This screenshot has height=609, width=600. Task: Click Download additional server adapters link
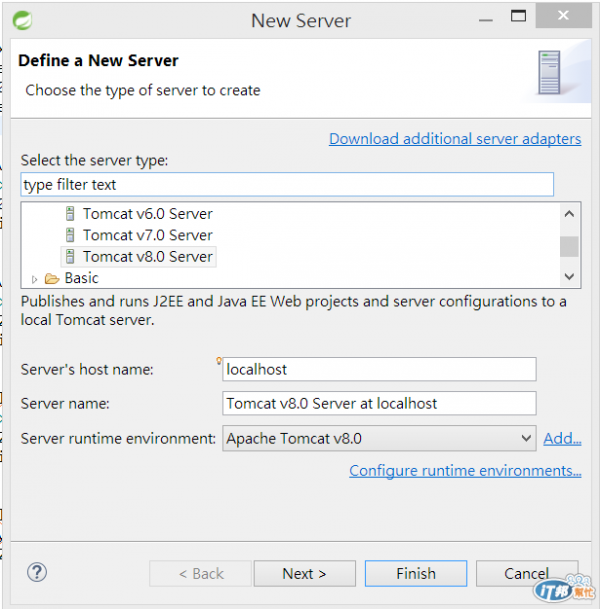(x=455, y=139)
